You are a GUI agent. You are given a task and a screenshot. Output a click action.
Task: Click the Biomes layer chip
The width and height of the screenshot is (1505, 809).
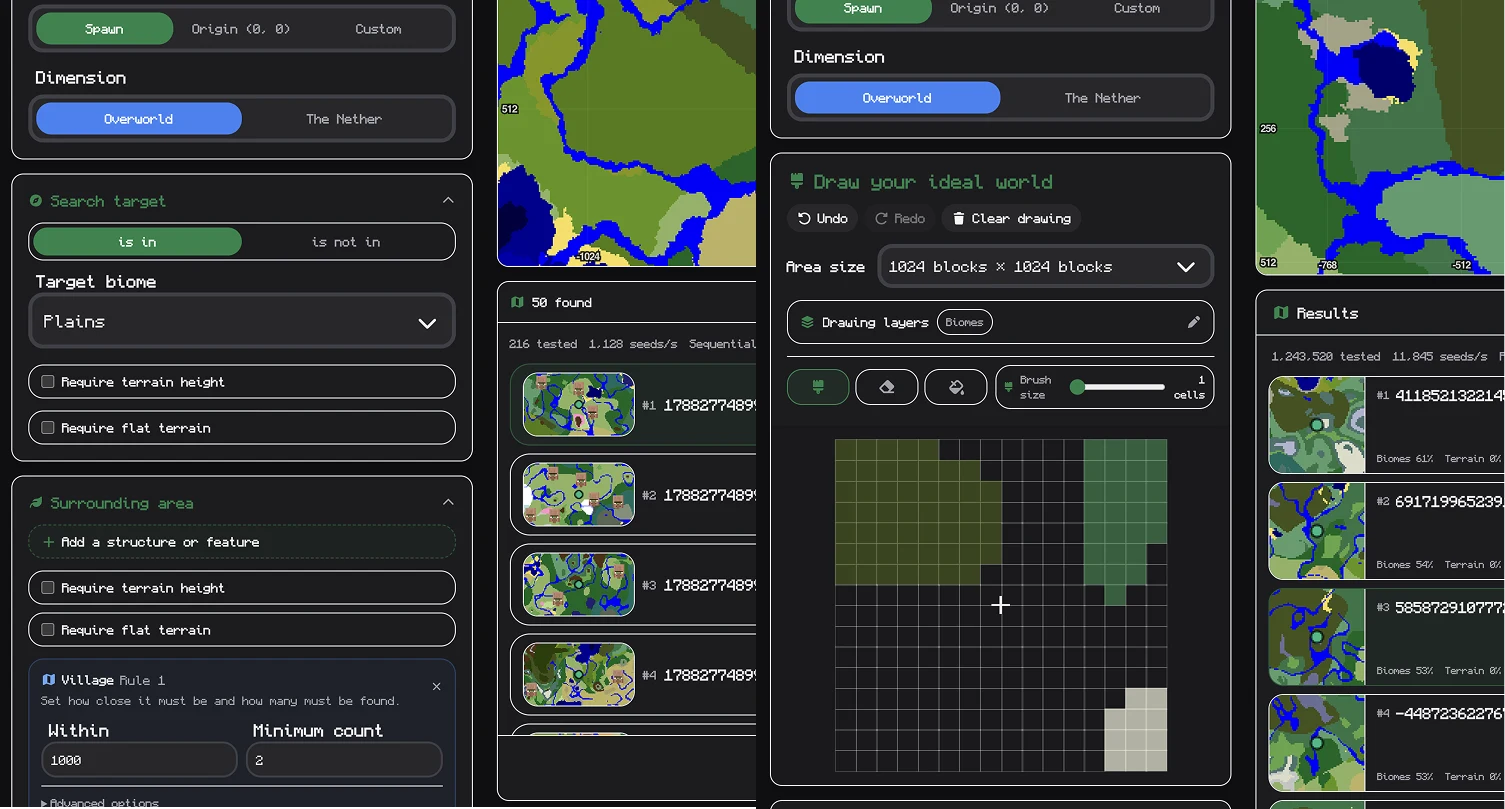tap(964, 322)
